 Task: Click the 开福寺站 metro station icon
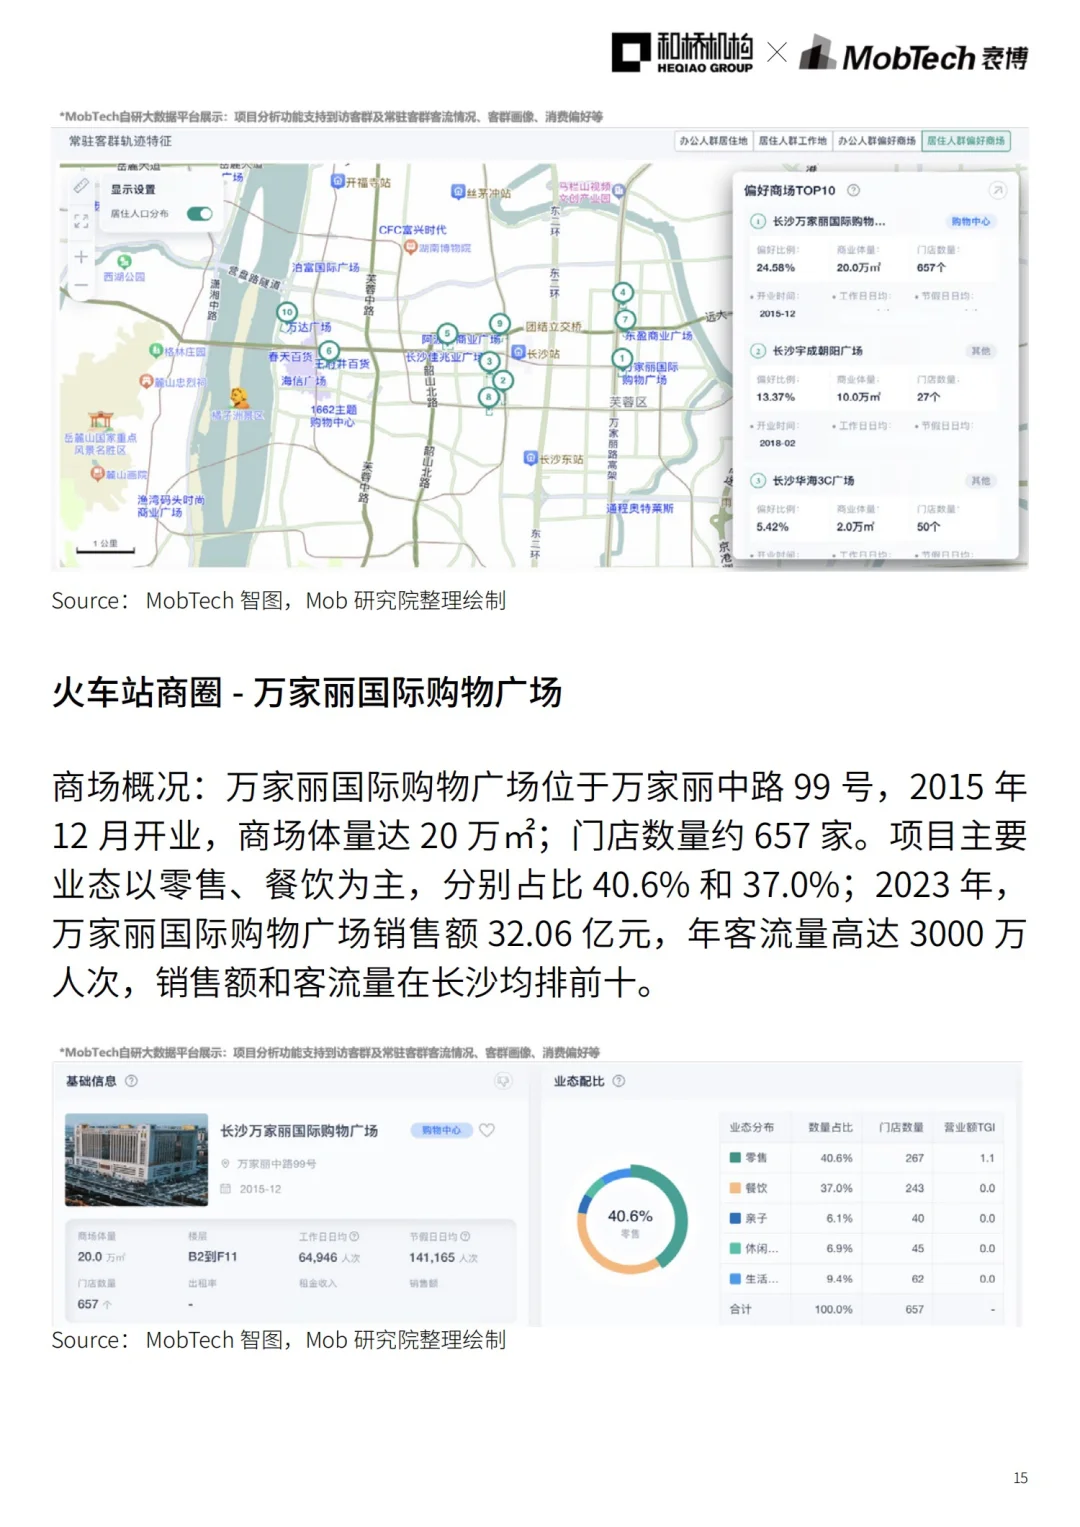[x=338, y=181]
